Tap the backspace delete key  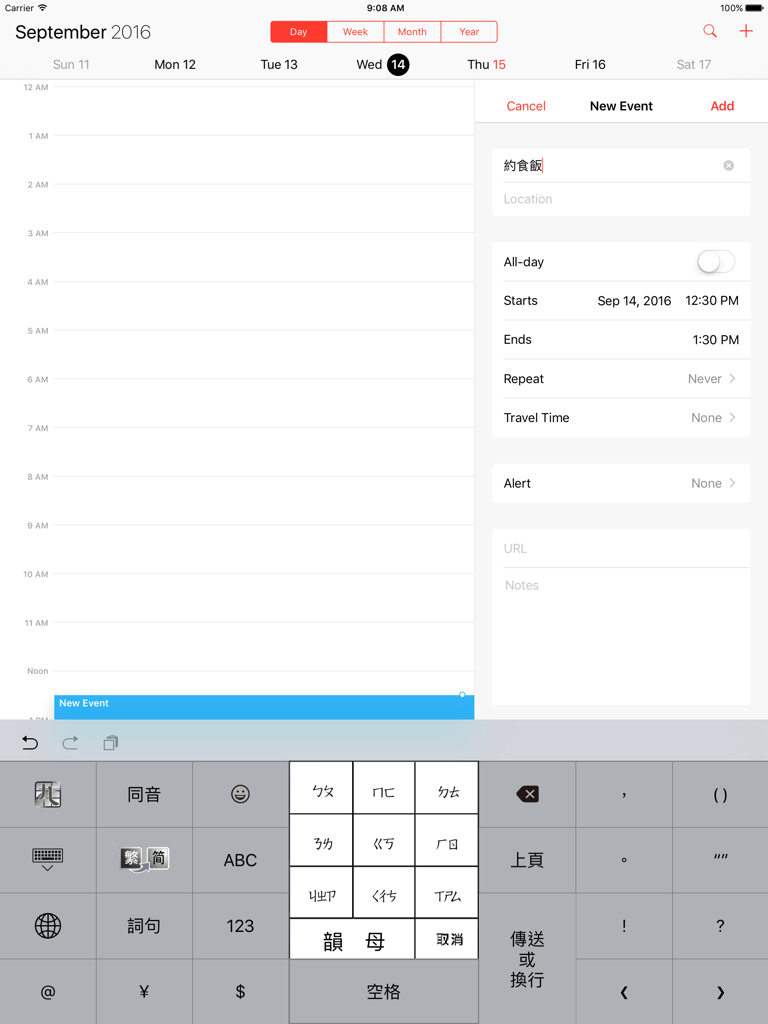click(x=527, y=794)
